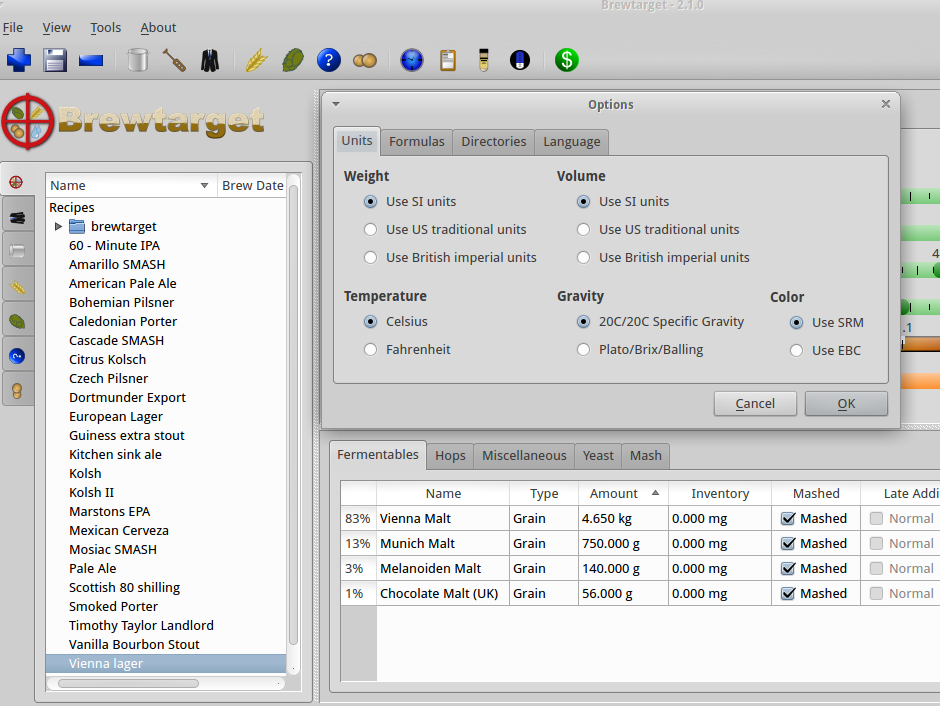Open the File menu
The height and width of the screenshot is (706, 940).
click(13, 28)
